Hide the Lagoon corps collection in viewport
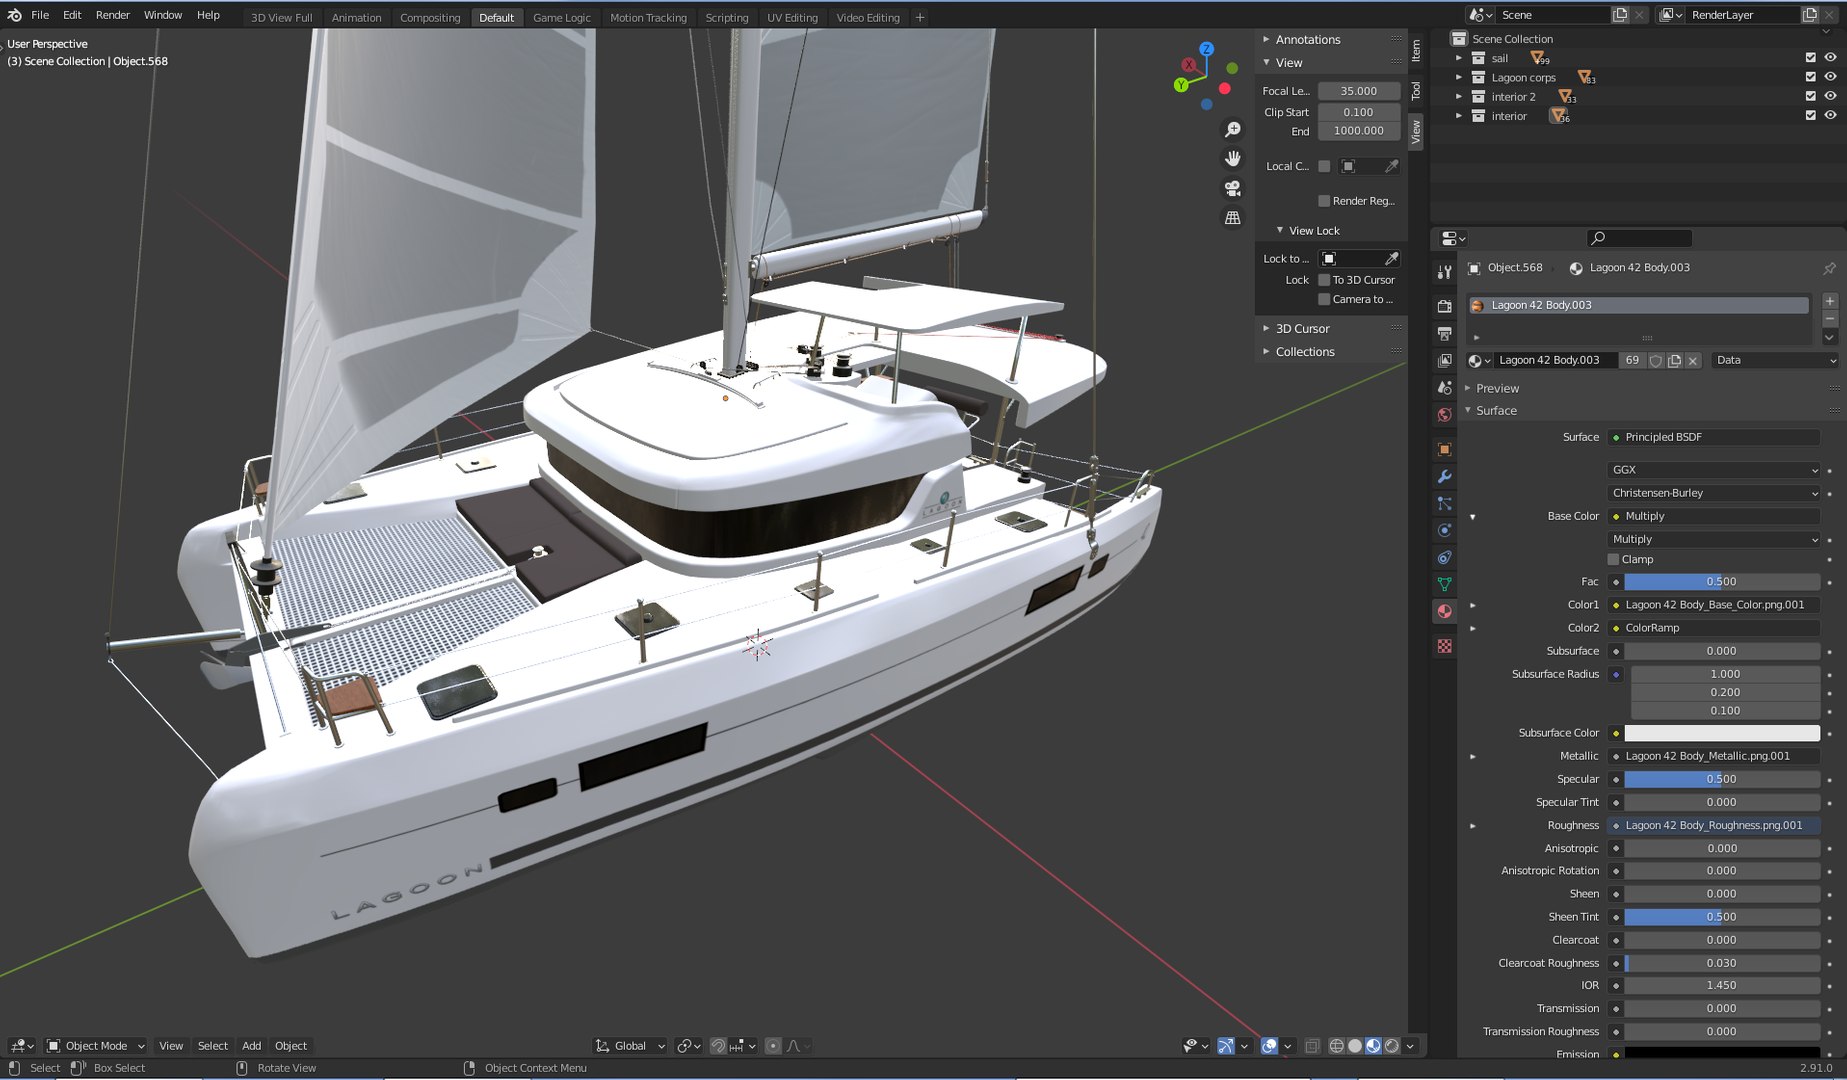 coord(1830,77)
